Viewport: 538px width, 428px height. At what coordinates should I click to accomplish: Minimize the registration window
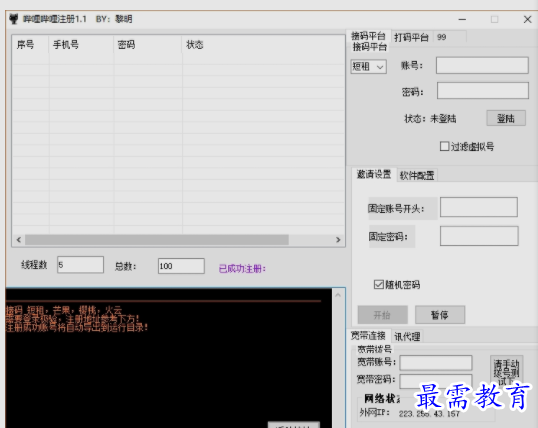point(462,20)
